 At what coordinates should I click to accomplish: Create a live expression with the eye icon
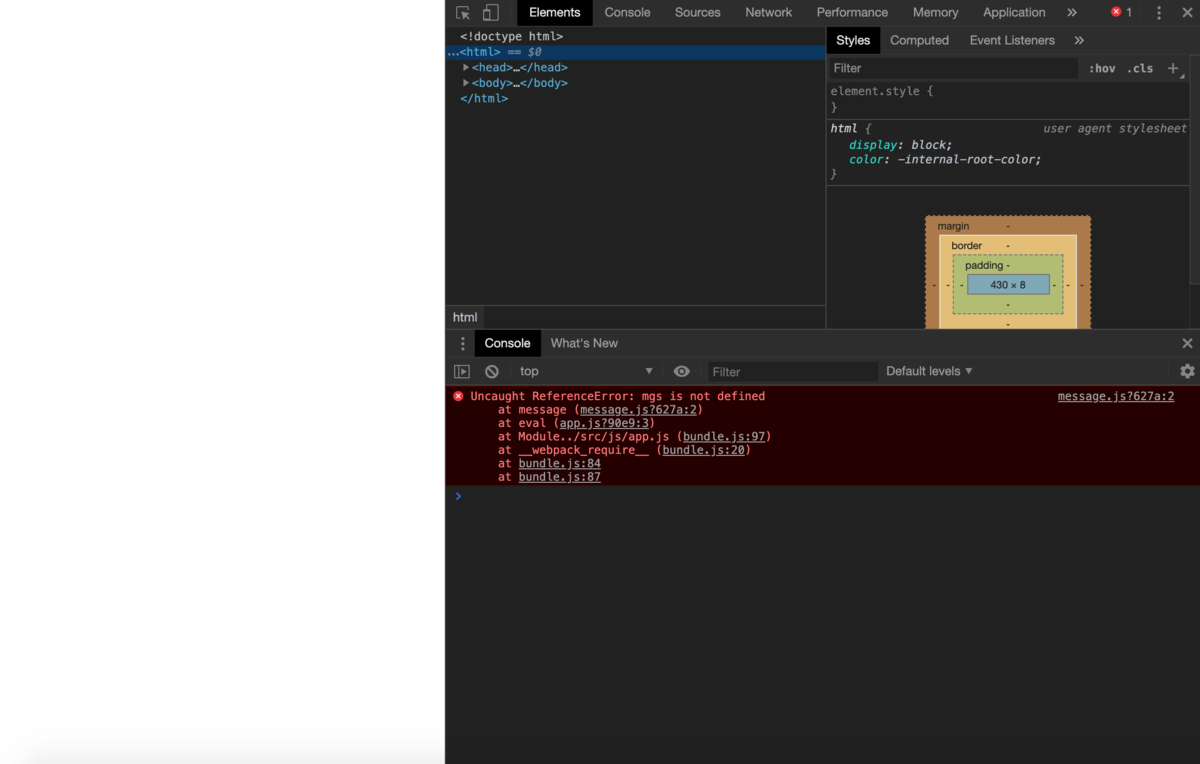681,371
